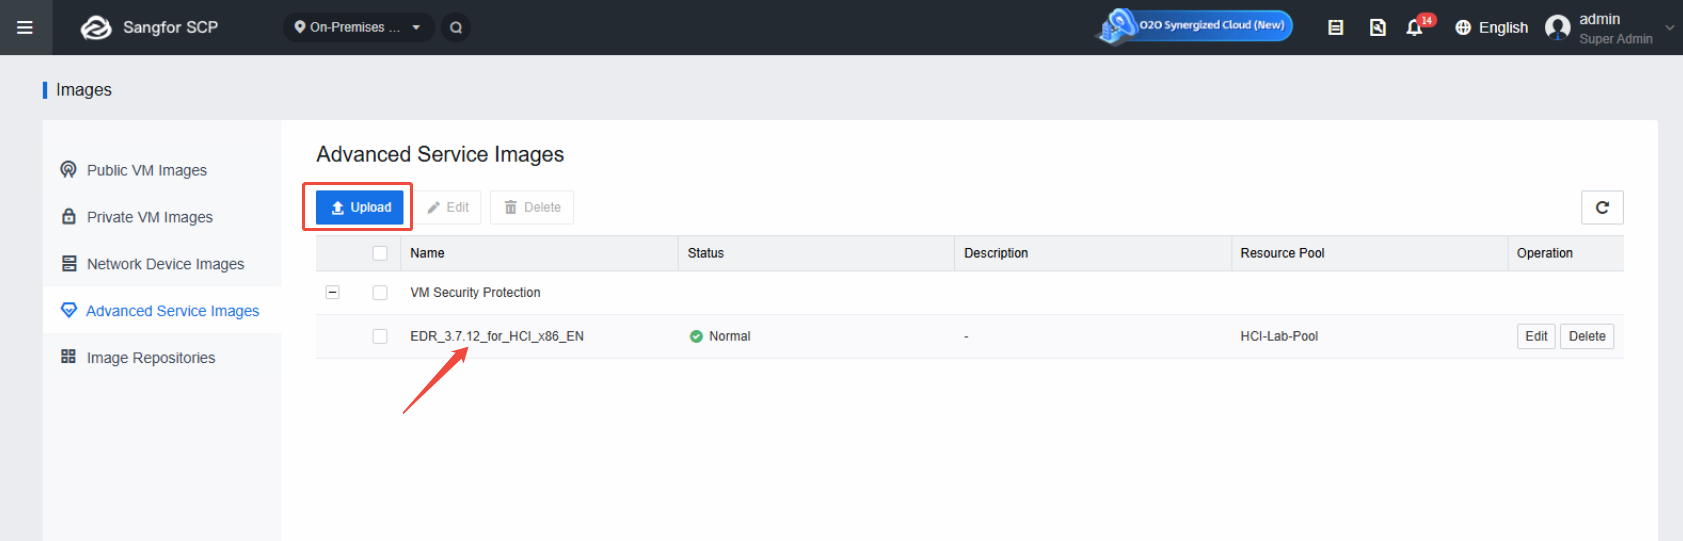Image resolution: width=1683 pixels, height=541 pixels.
Task: Tick the VM Security Protection checkbox
Action: [x=380, y=292]
